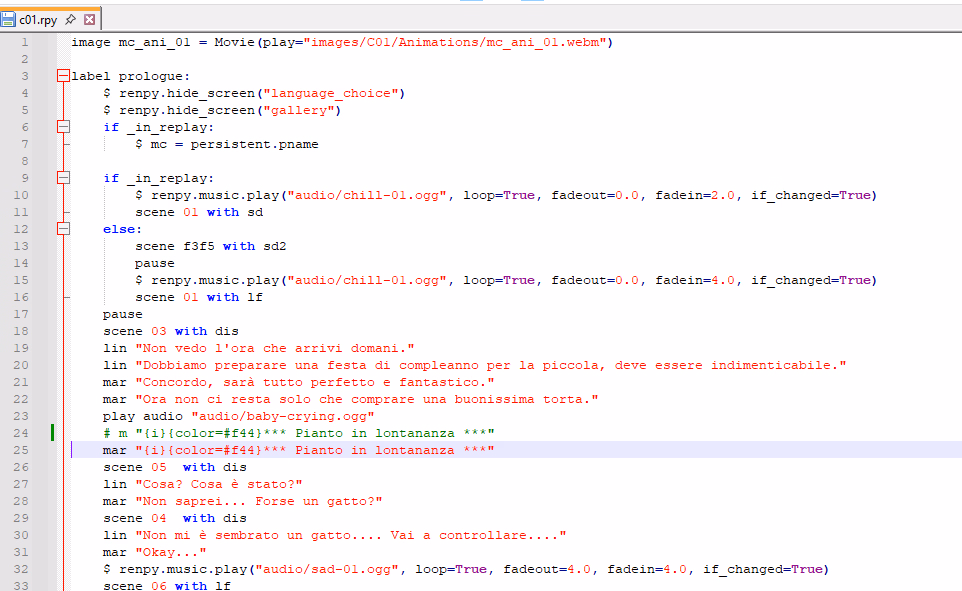Collapse the 'label prologue' fold block
Image resolution: width=962 pixels, height=591 pixels.
(x=64, y=76)
